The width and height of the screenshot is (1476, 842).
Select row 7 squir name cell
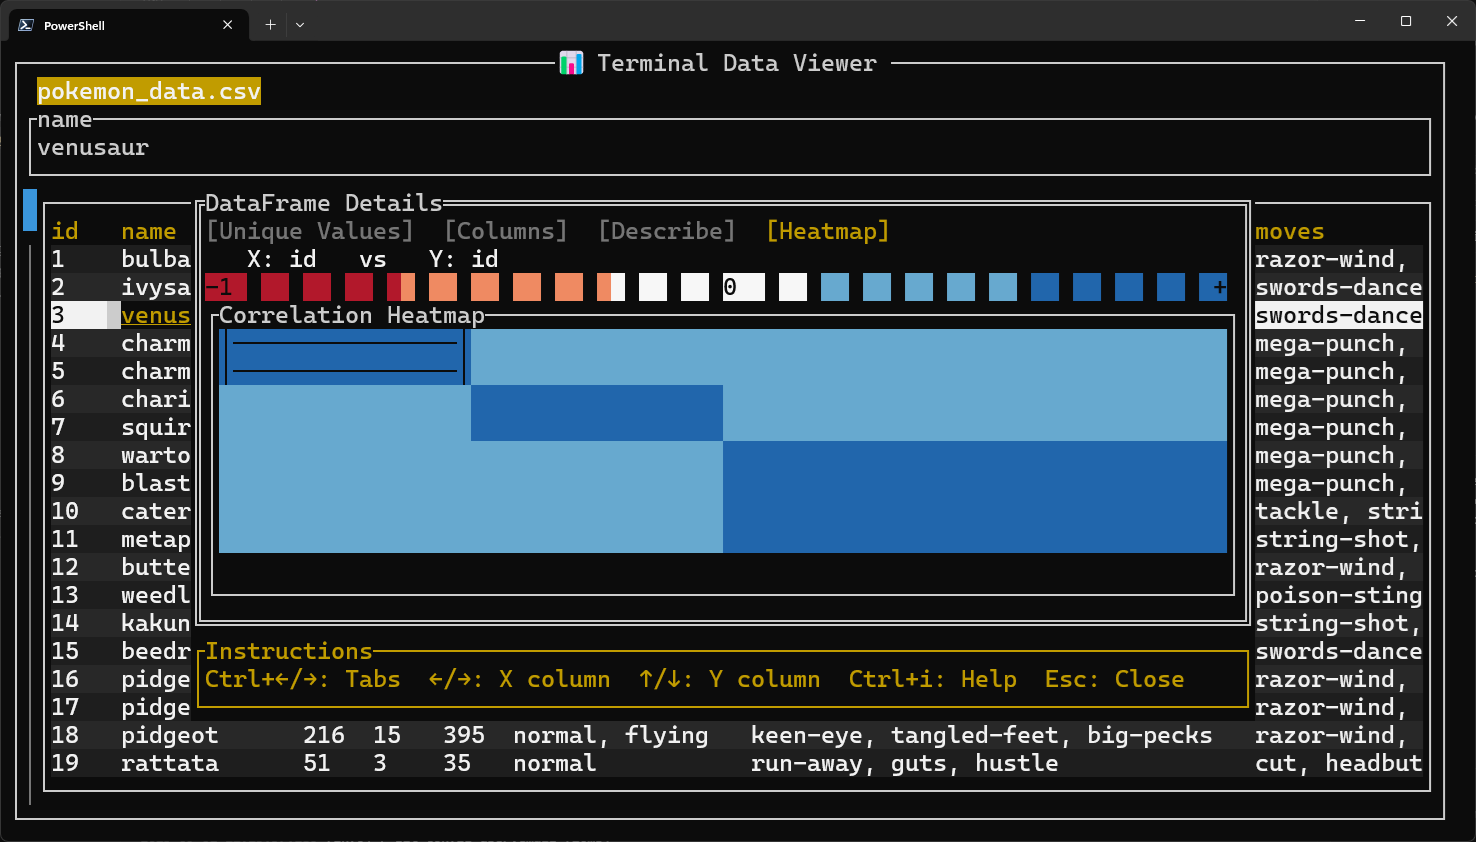pos(156,427)
